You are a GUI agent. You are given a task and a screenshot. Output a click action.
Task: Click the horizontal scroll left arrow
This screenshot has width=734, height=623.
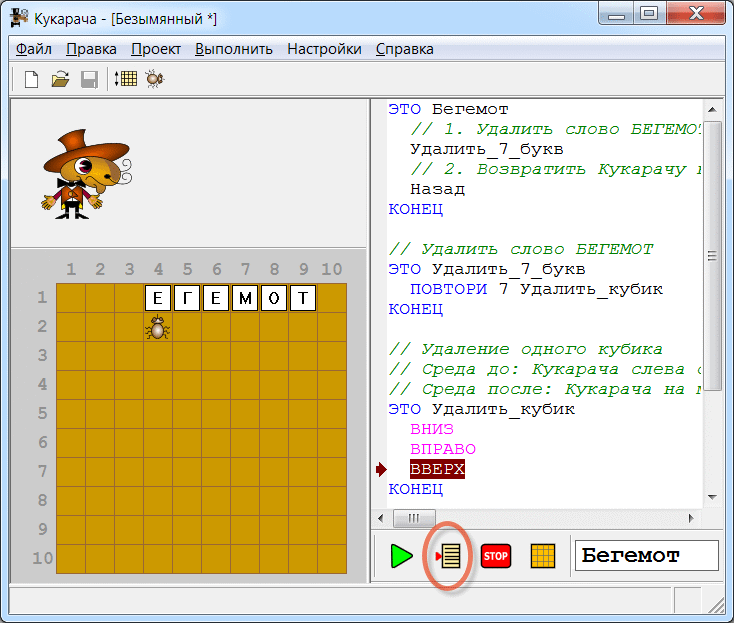point(381,518)
